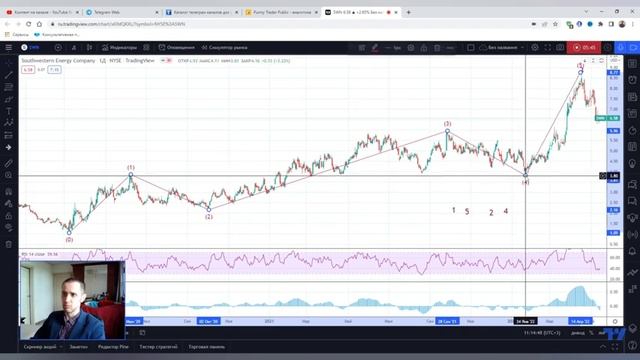This screenshot has height=360, width=640.
Task: Select the trend line drawing tool
Action: tap(9, 76)
